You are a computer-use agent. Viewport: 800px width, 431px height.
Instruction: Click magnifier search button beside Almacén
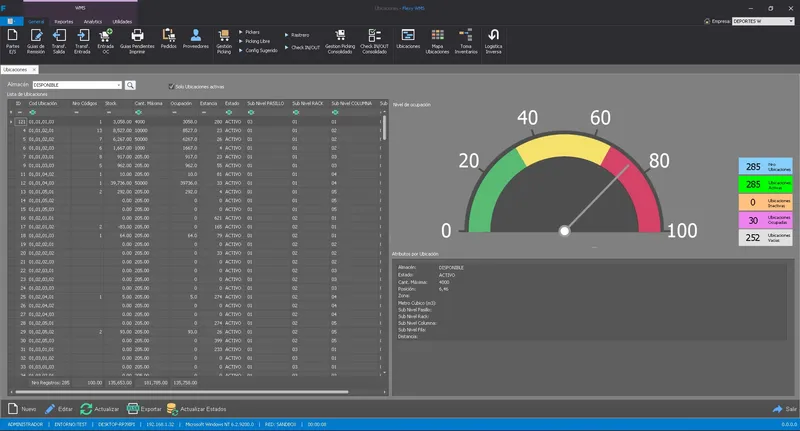[x=130, y=85]
